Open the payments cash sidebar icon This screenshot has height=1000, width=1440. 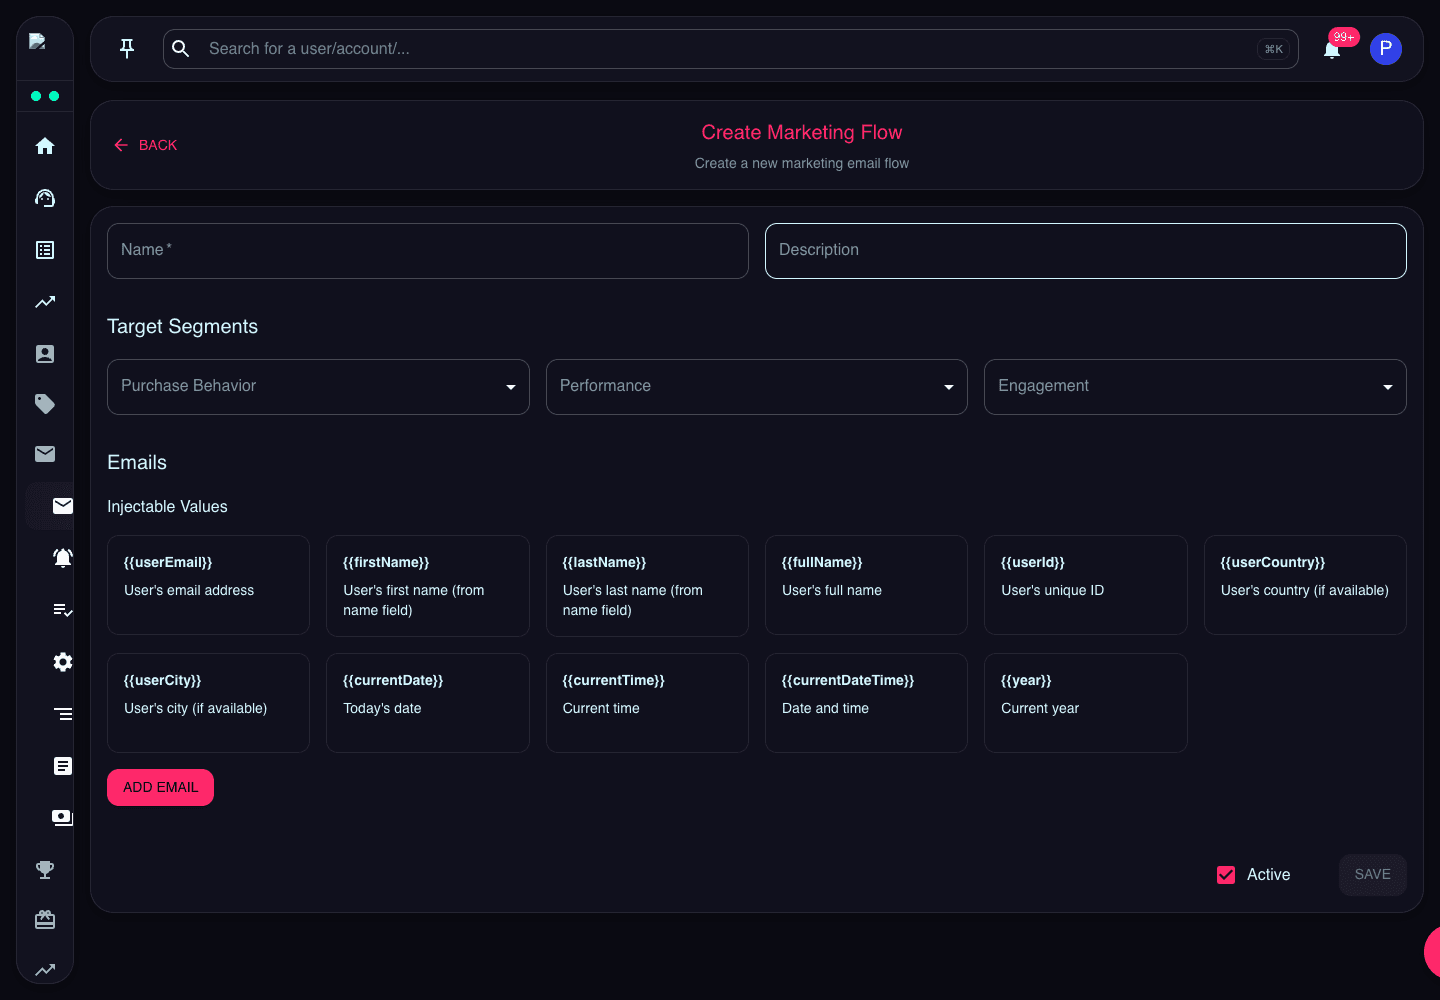(x=63, y=818)
